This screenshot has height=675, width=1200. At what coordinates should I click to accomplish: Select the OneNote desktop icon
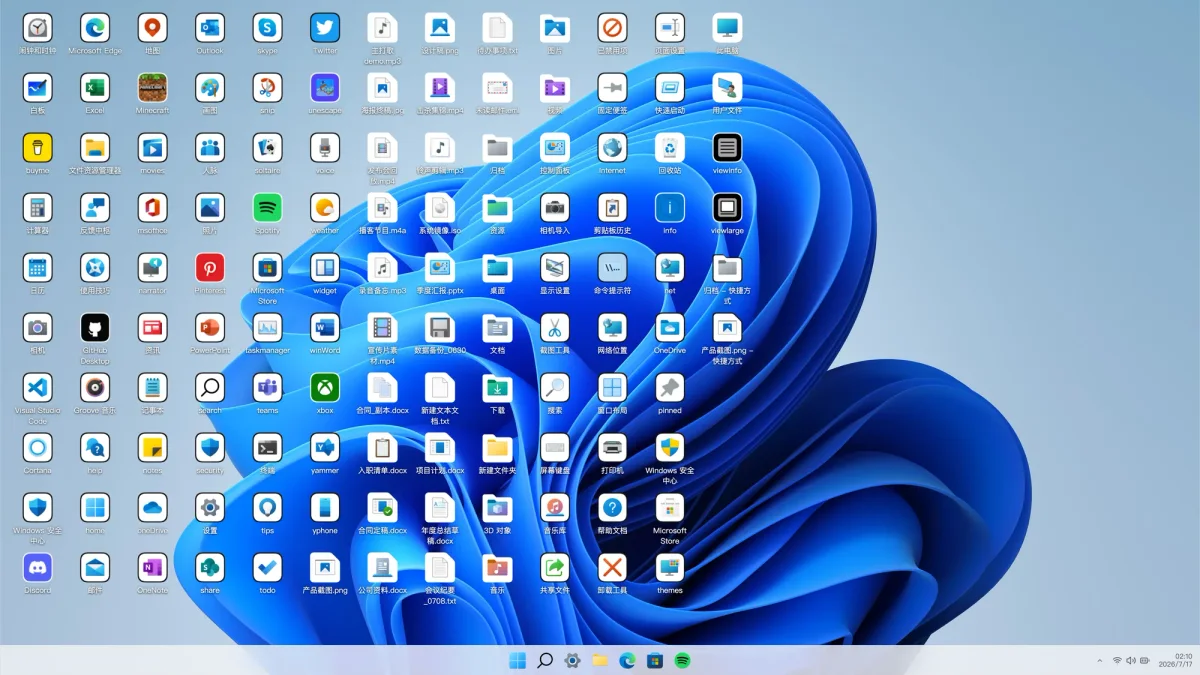pyautogui.click(x=152, y=568)
